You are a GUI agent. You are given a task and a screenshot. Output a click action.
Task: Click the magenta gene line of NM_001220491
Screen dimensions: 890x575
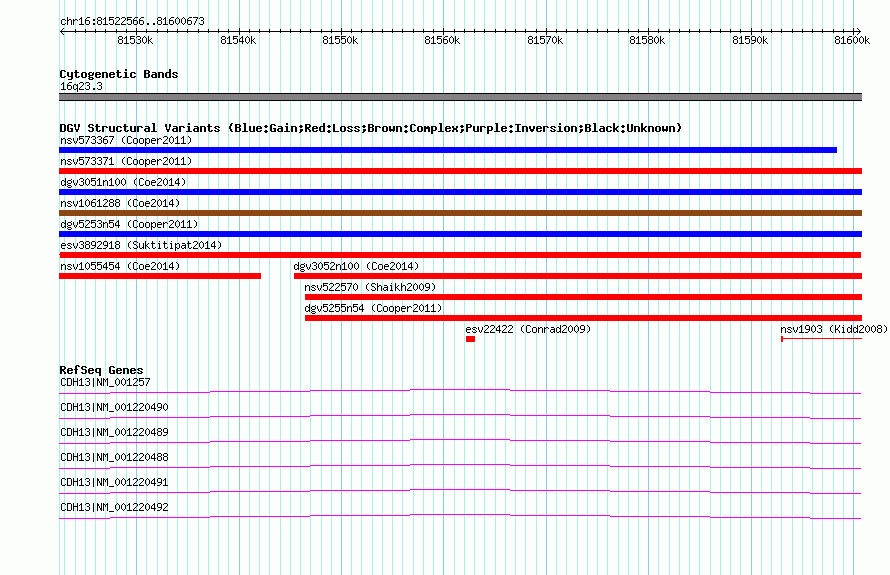460,491
